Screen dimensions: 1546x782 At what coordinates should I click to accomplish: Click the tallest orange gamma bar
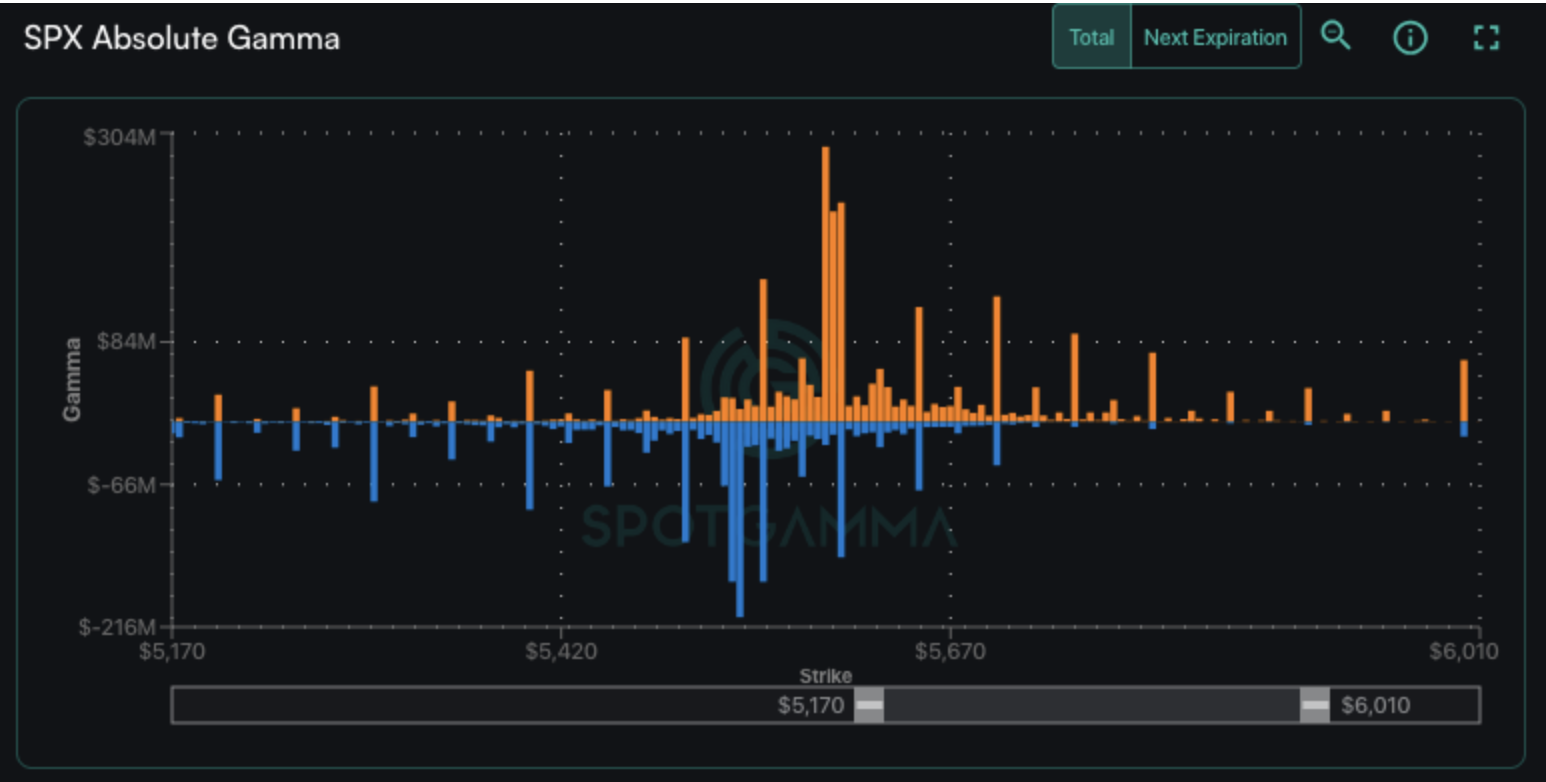pyautogui.click(x=826, y=284)
